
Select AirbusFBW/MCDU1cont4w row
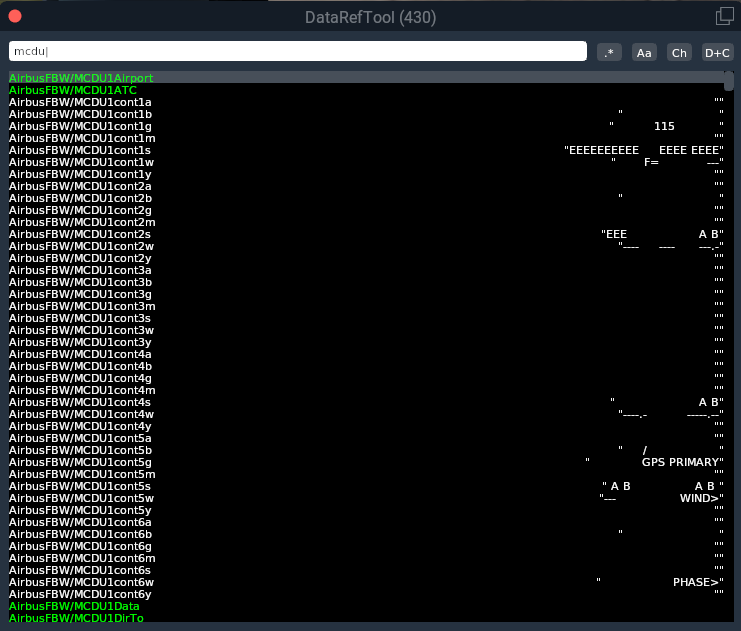point(366,415)
